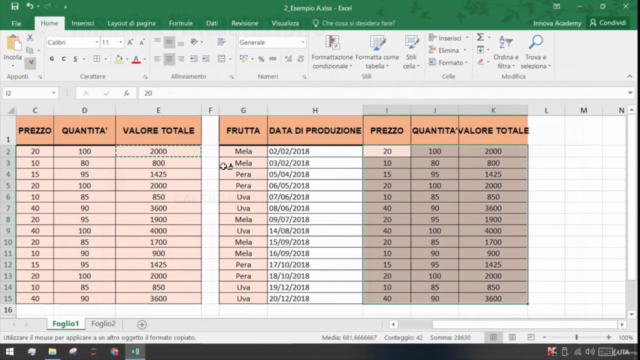
Task: Switch to the Formule tab
Action: 181,23
